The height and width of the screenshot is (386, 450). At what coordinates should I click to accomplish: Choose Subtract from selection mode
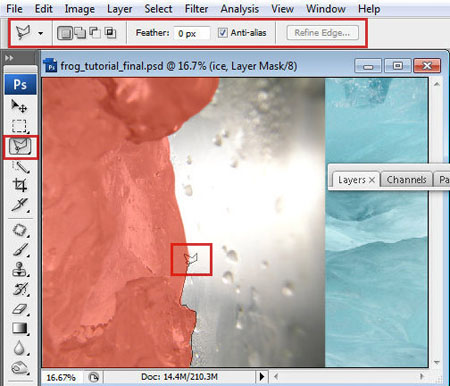pos(95,33)
